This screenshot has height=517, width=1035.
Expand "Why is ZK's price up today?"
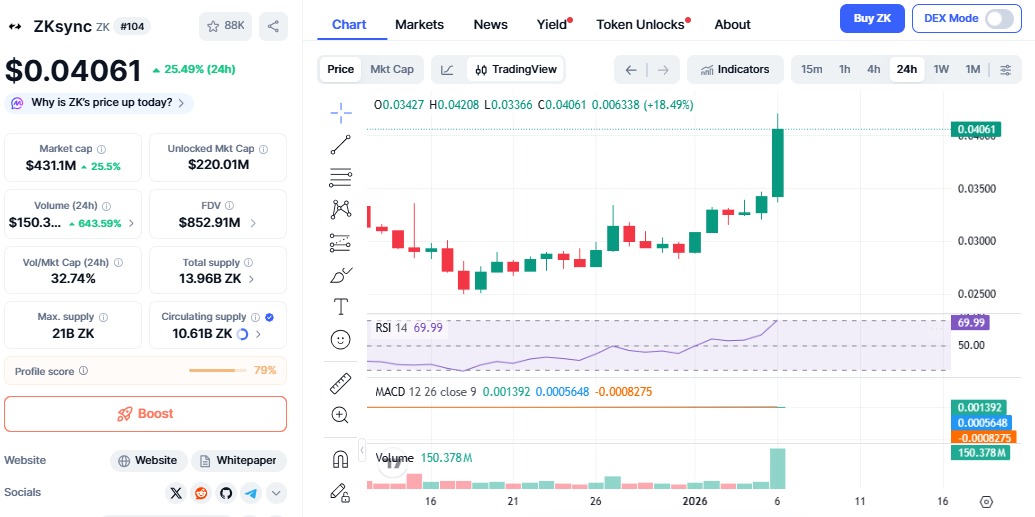(99, 102)
